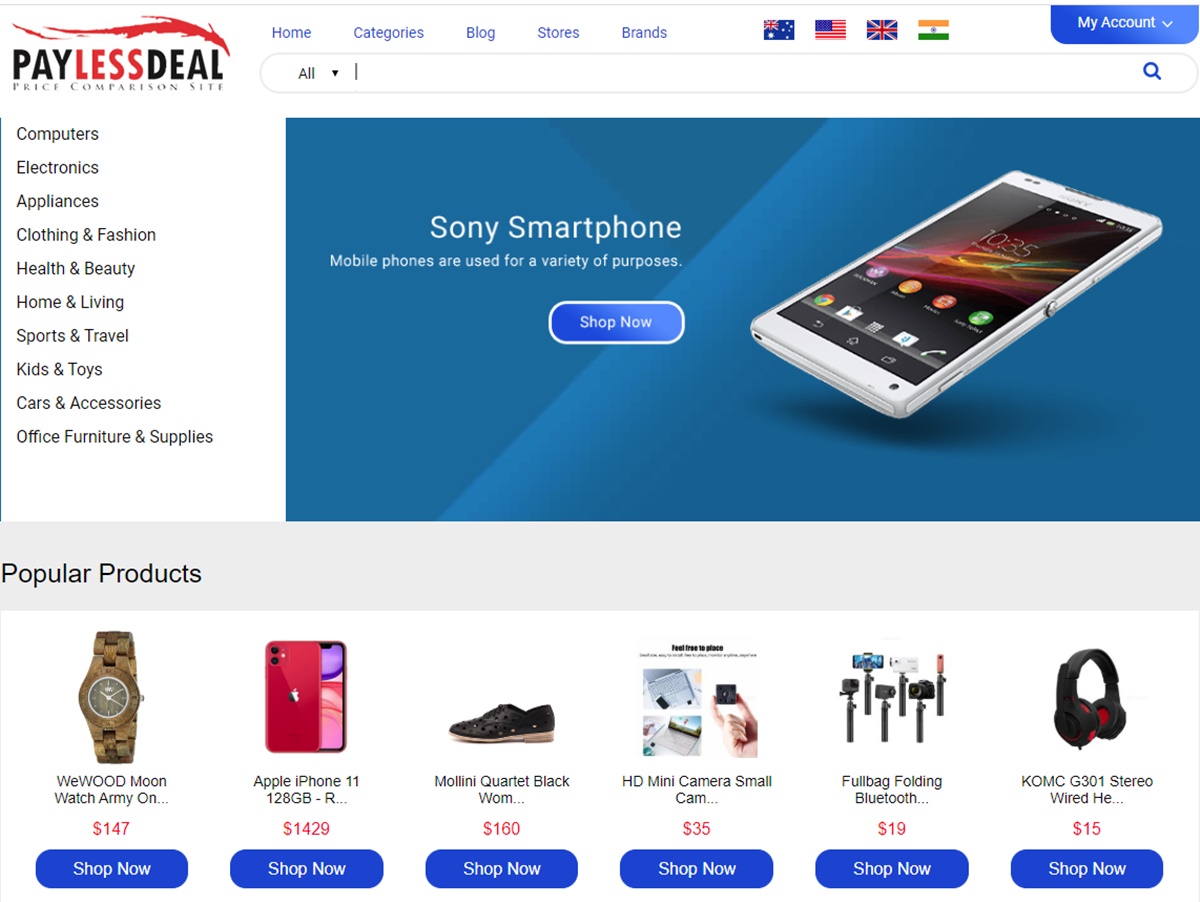Open the PayLessDeal logo homepage

(x=120, y=53)
